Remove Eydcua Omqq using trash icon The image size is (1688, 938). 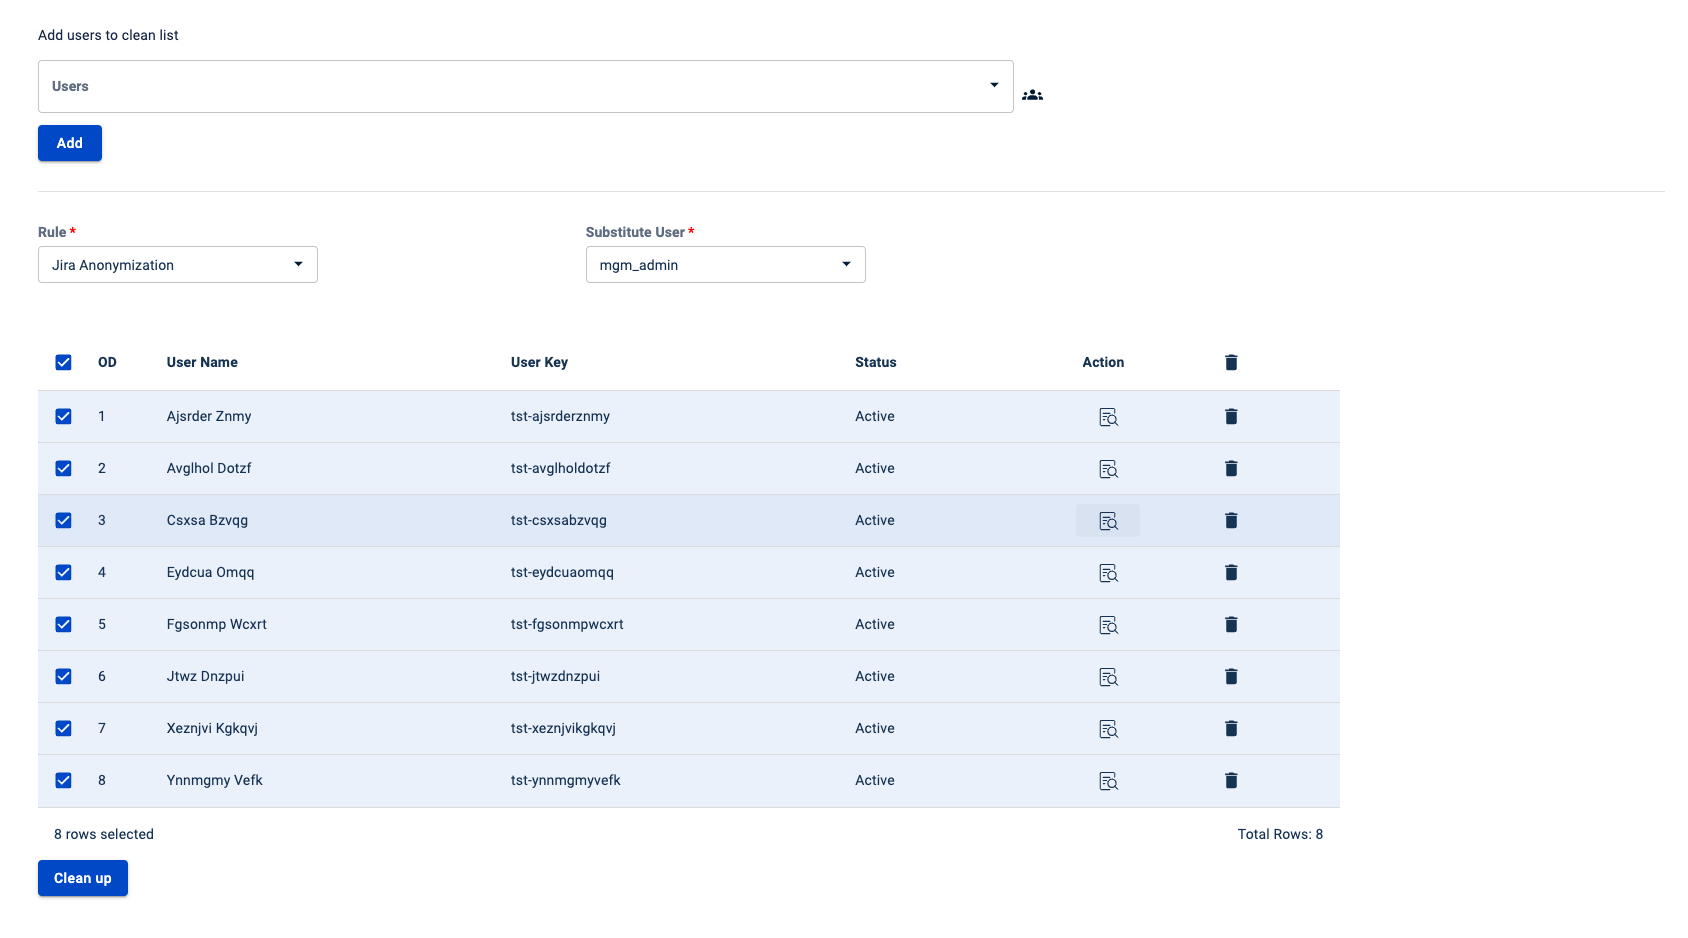[1231, 573]
